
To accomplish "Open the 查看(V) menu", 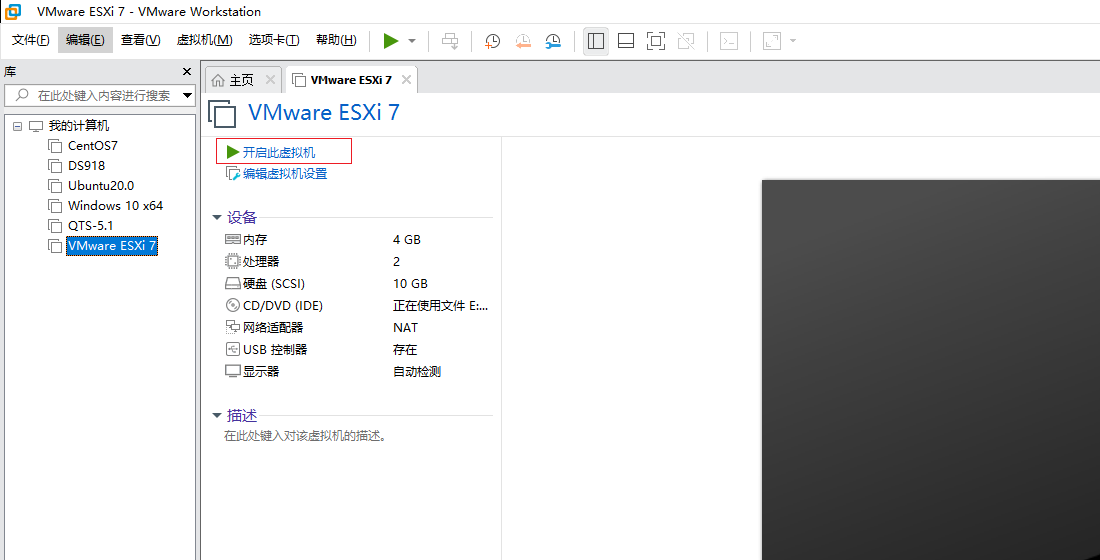I will click(x=140, y=40).
